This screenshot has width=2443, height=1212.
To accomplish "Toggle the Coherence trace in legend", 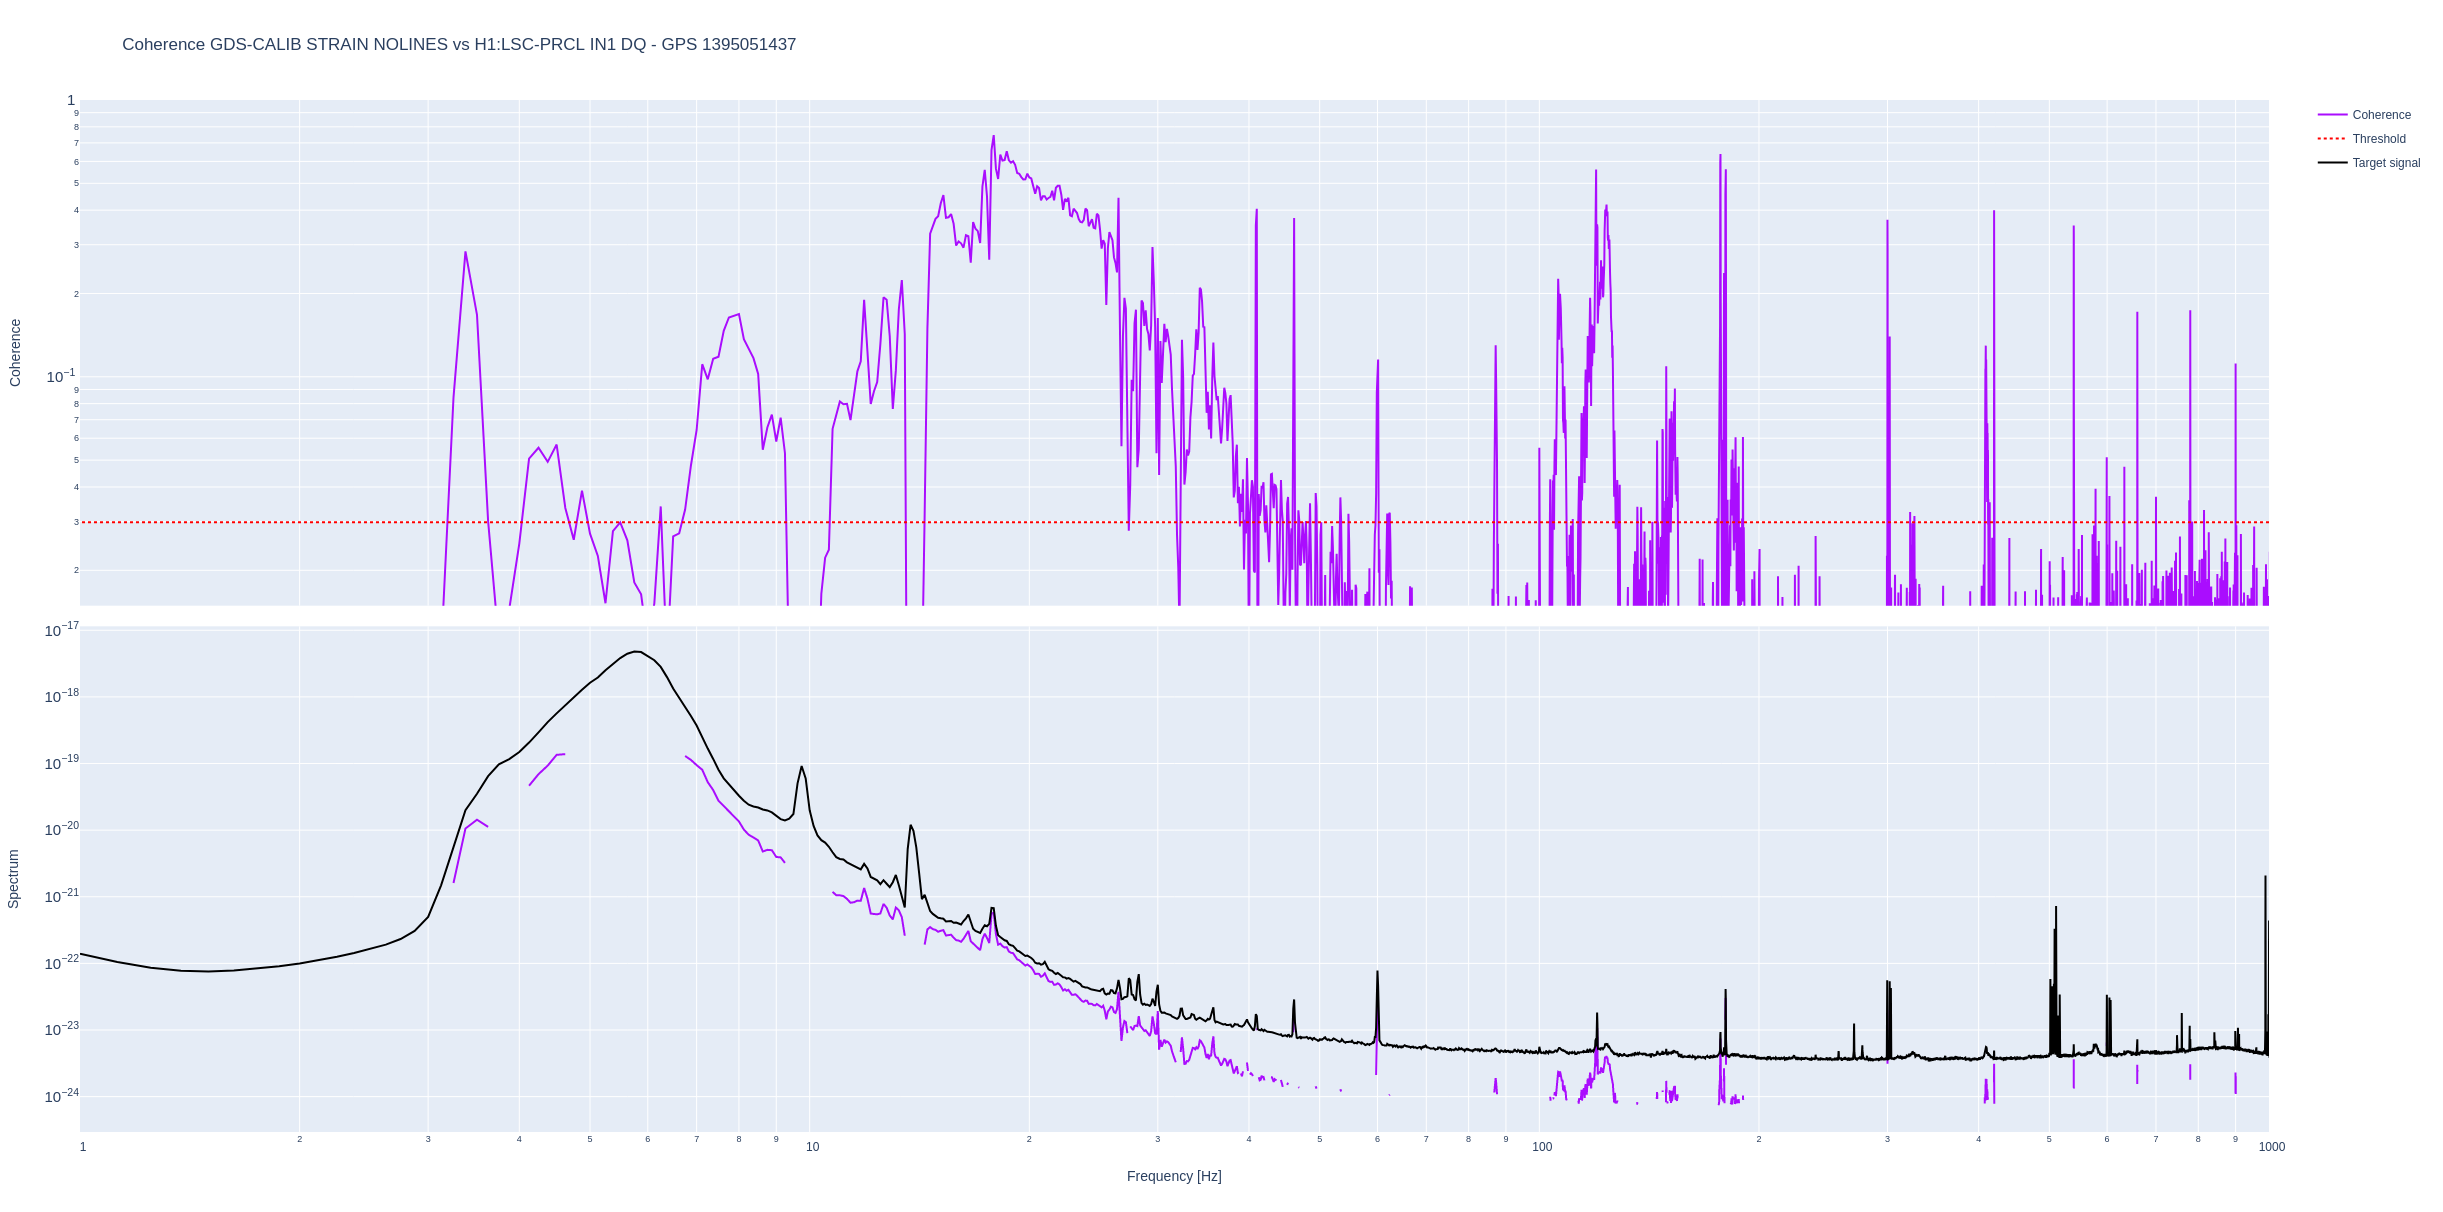I will 2380,115.
